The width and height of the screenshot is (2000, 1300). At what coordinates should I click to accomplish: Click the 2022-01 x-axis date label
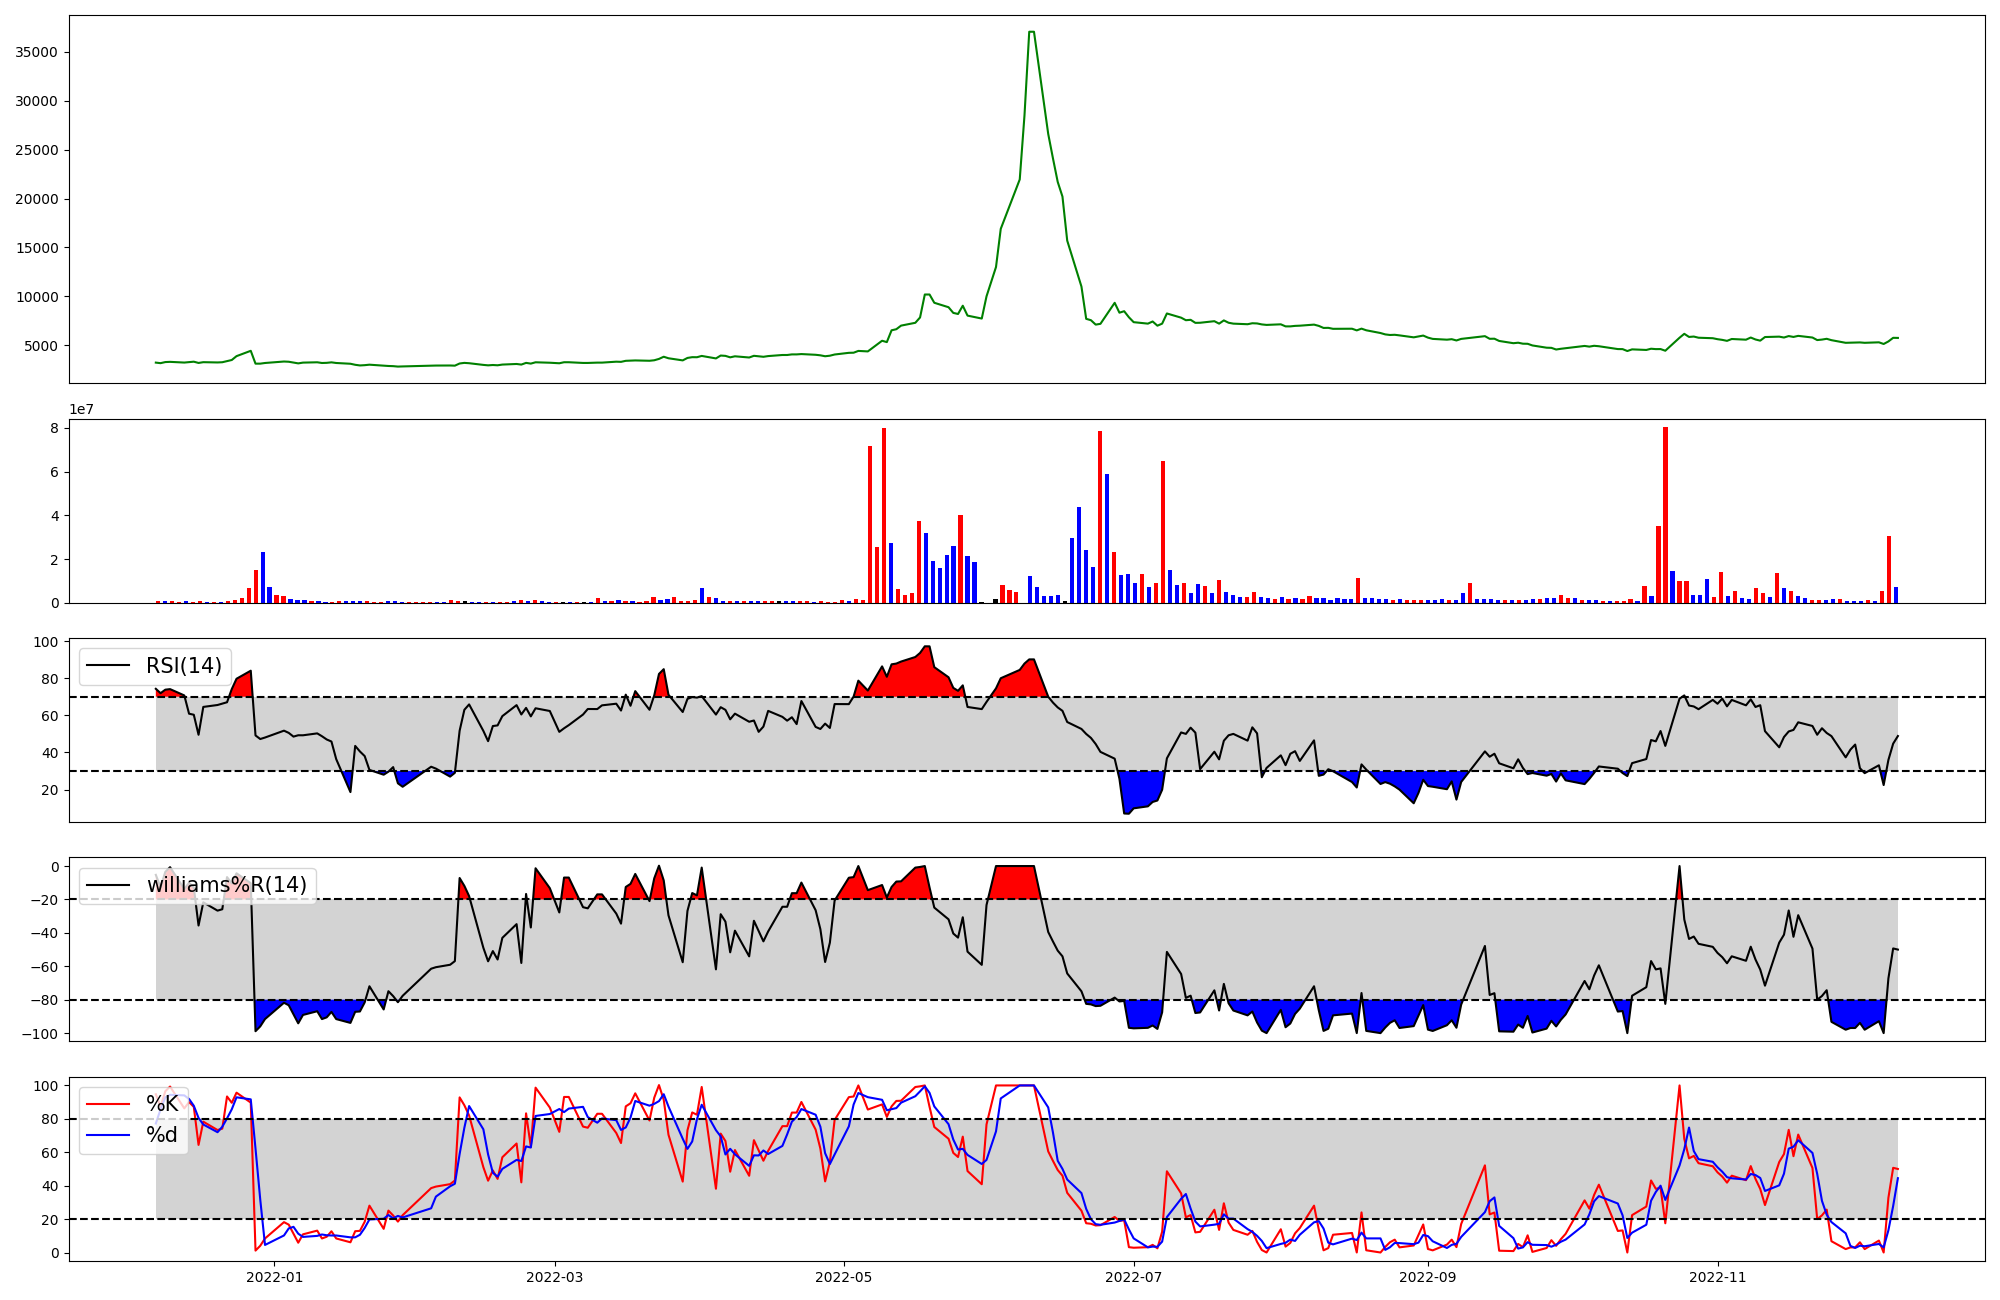[x=274, y=1277]
